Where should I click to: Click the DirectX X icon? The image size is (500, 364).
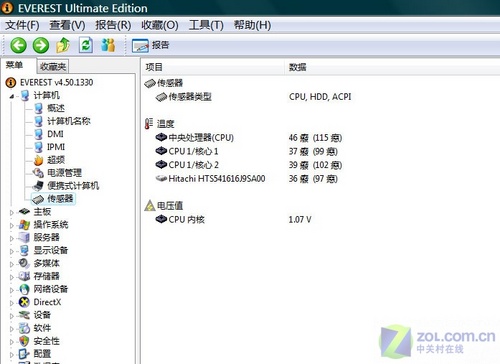point(24,302)
